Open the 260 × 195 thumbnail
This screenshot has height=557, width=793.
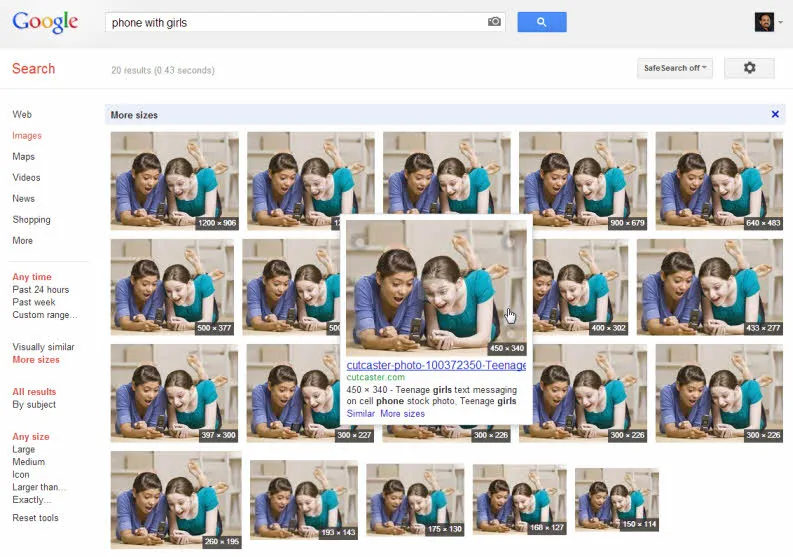click(x=176, y=500)
